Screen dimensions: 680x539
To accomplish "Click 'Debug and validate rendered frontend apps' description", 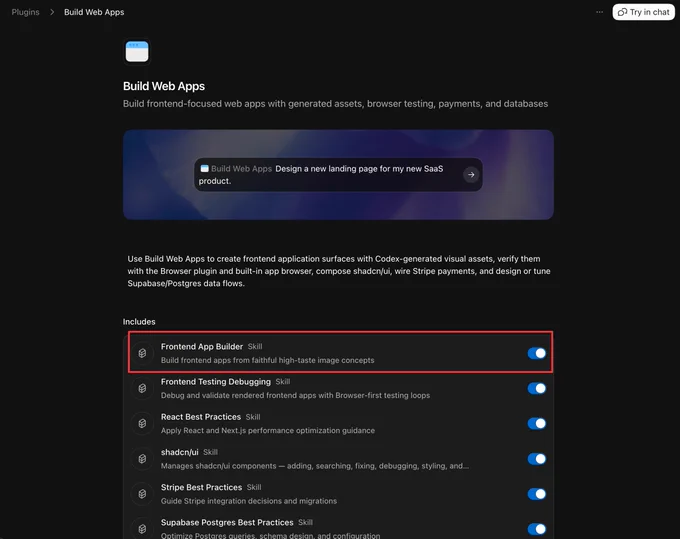I will [x=295, y=395].
